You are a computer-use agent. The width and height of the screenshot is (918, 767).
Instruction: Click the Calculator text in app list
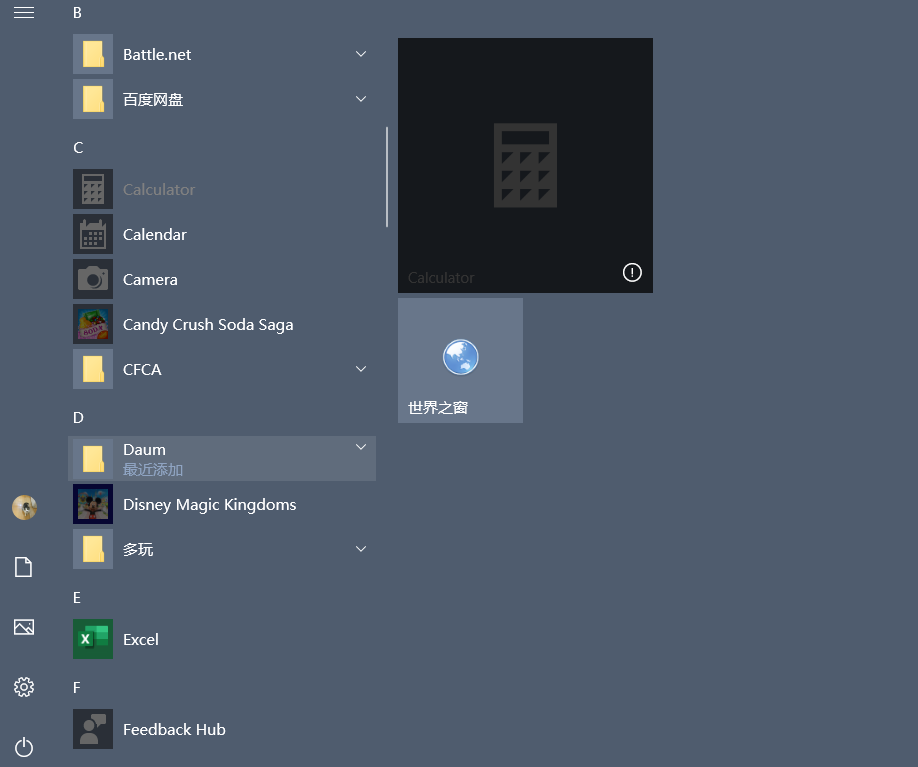click(159, 190)
